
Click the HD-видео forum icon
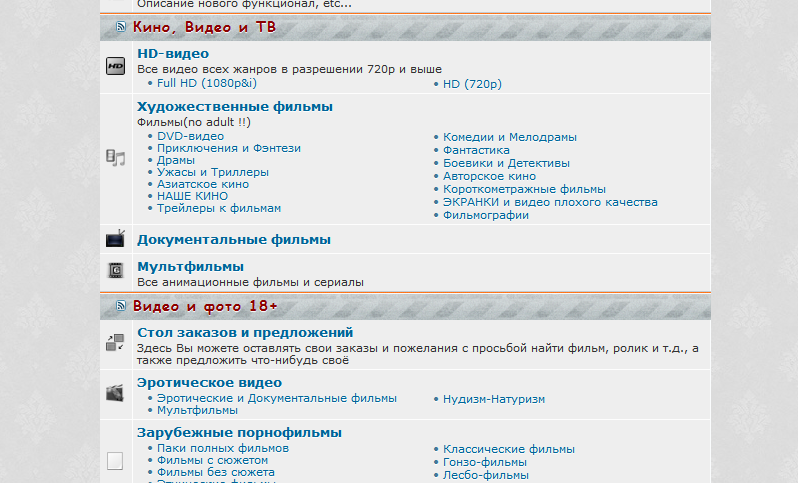coord(115,67)
